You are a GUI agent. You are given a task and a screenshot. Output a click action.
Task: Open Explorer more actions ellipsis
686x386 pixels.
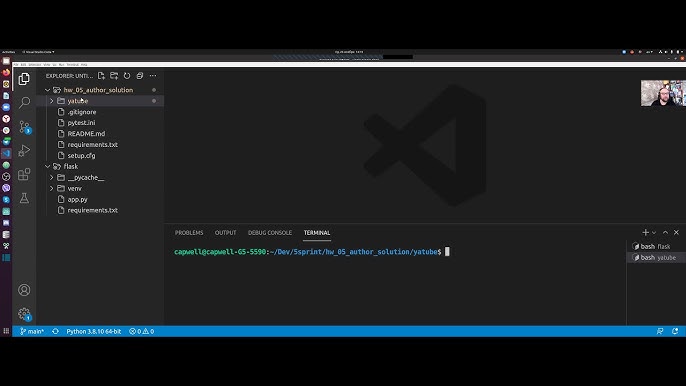click(153, 76)
